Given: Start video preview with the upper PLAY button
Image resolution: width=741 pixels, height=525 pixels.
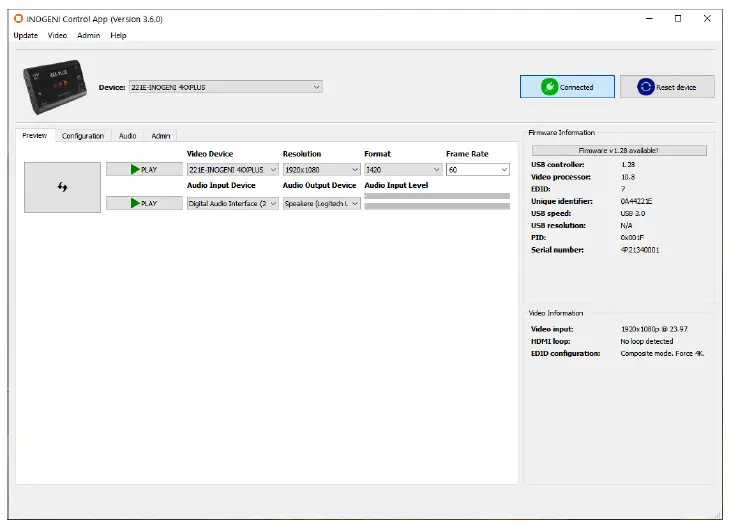Looking at the screenshot, I should pos(144,170).
